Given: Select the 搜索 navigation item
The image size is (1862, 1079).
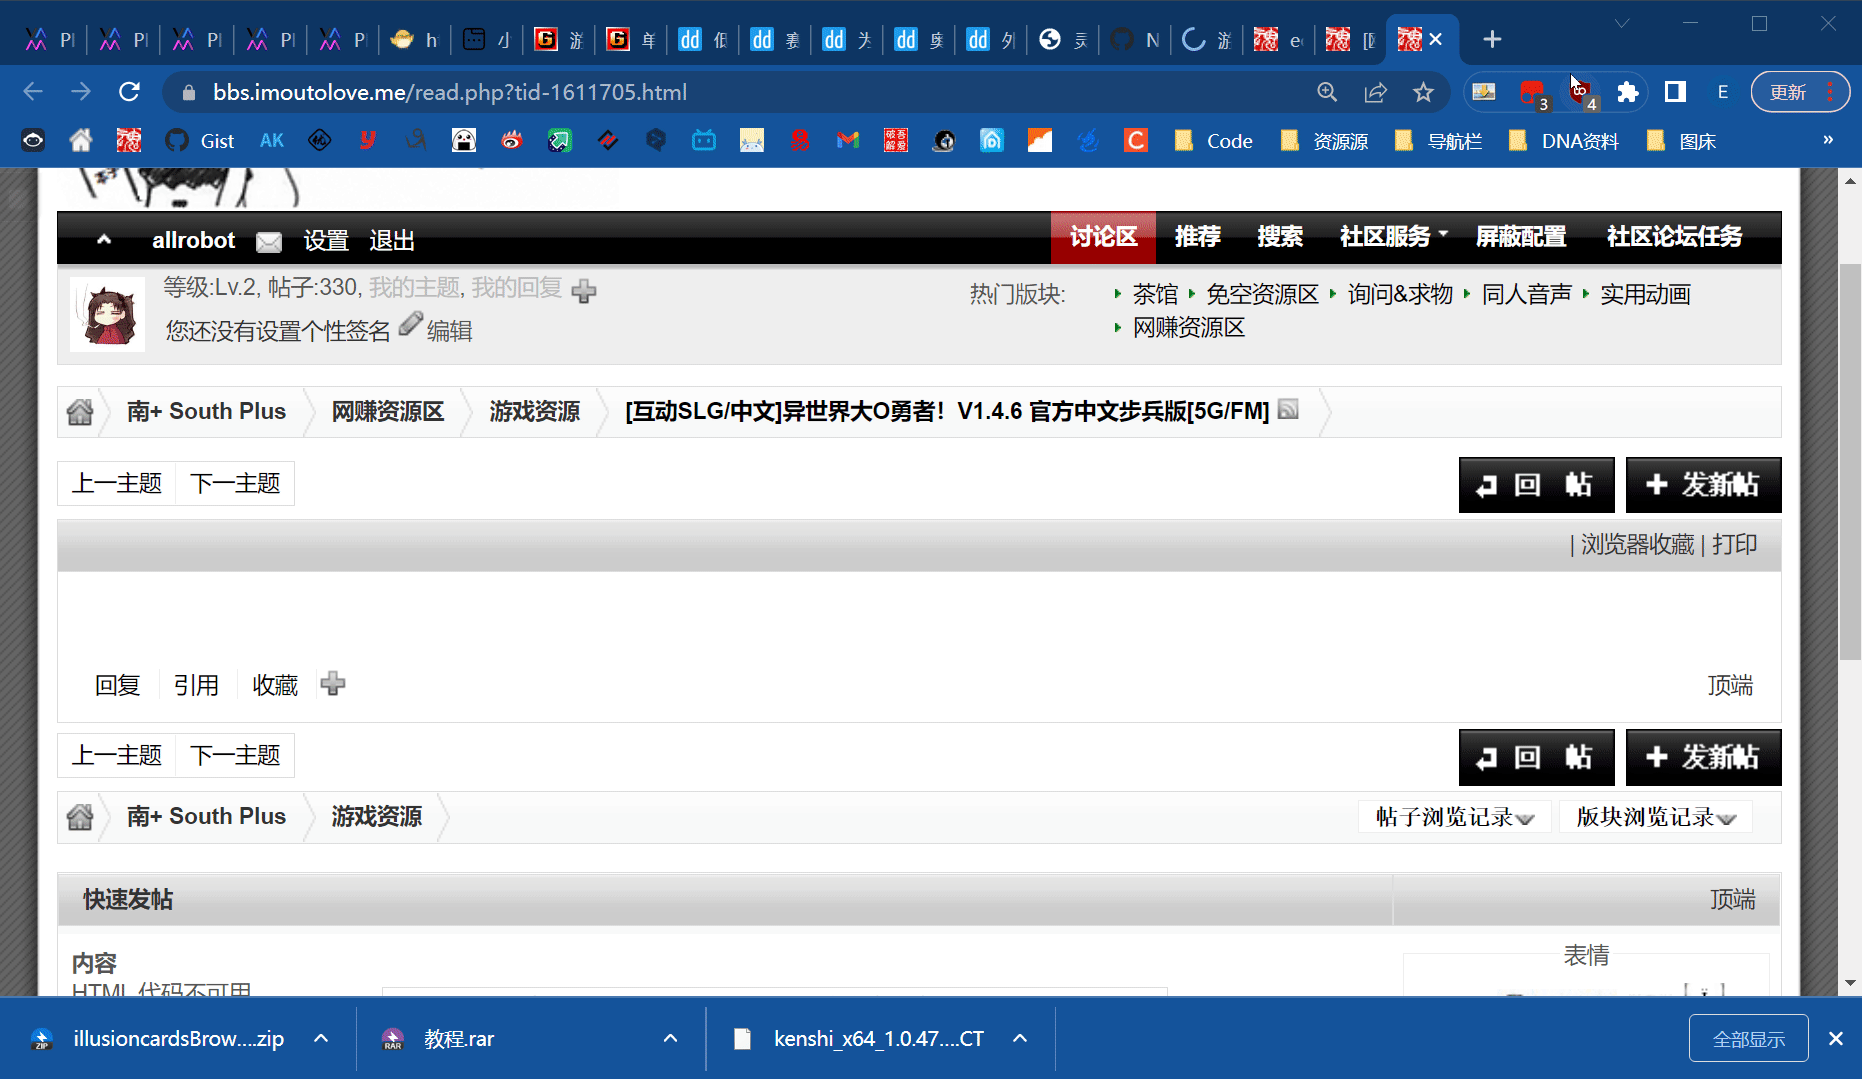Looking at the screenshot, I should click(1280, 237).
